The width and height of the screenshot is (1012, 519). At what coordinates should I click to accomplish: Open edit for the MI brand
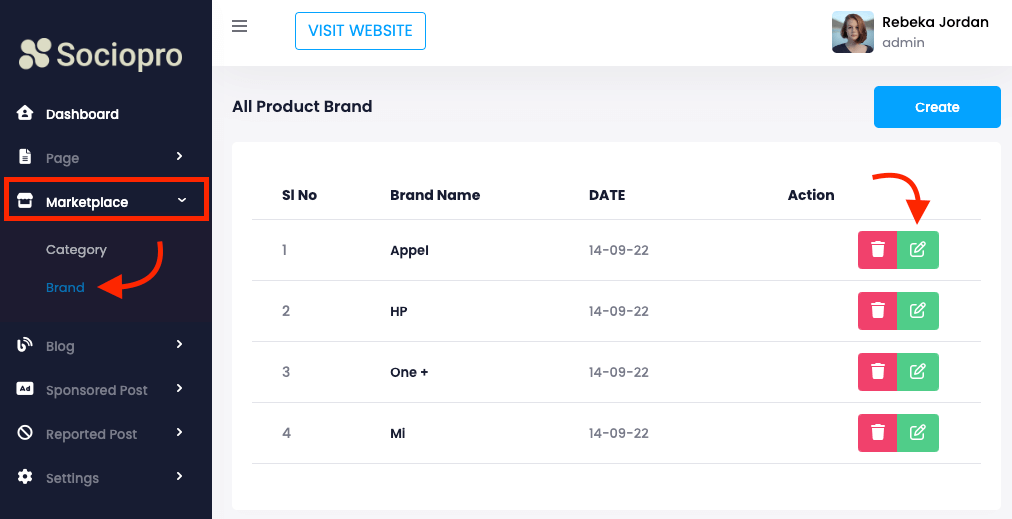point(918,433)
